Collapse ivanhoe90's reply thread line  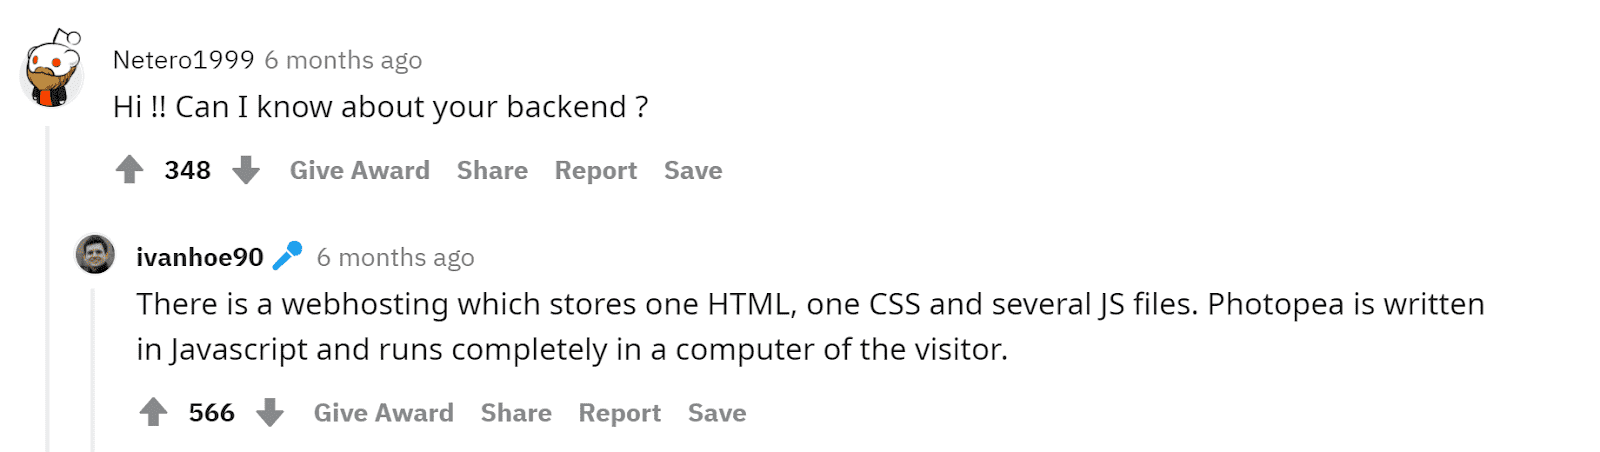[93, 370]
